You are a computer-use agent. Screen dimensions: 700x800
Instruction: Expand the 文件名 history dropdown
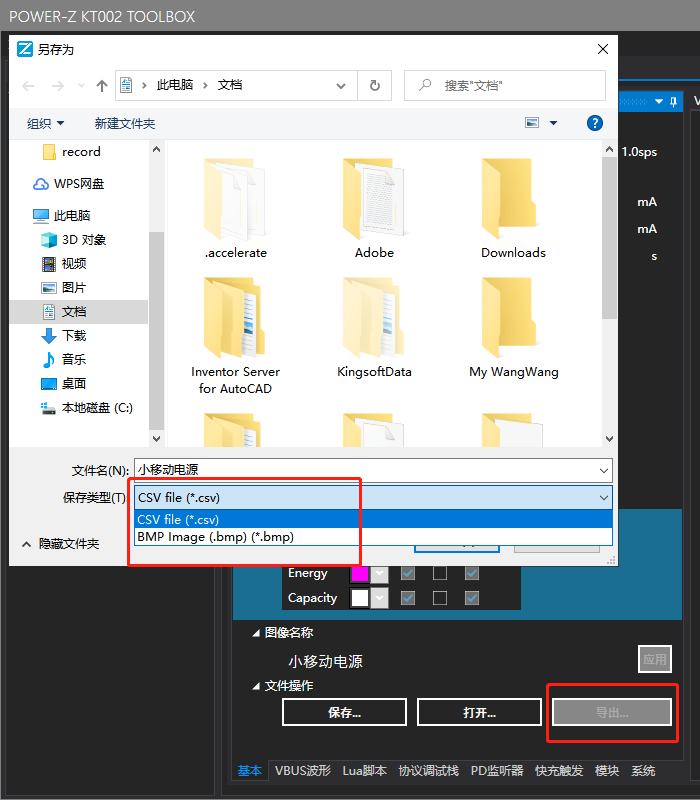604,470
